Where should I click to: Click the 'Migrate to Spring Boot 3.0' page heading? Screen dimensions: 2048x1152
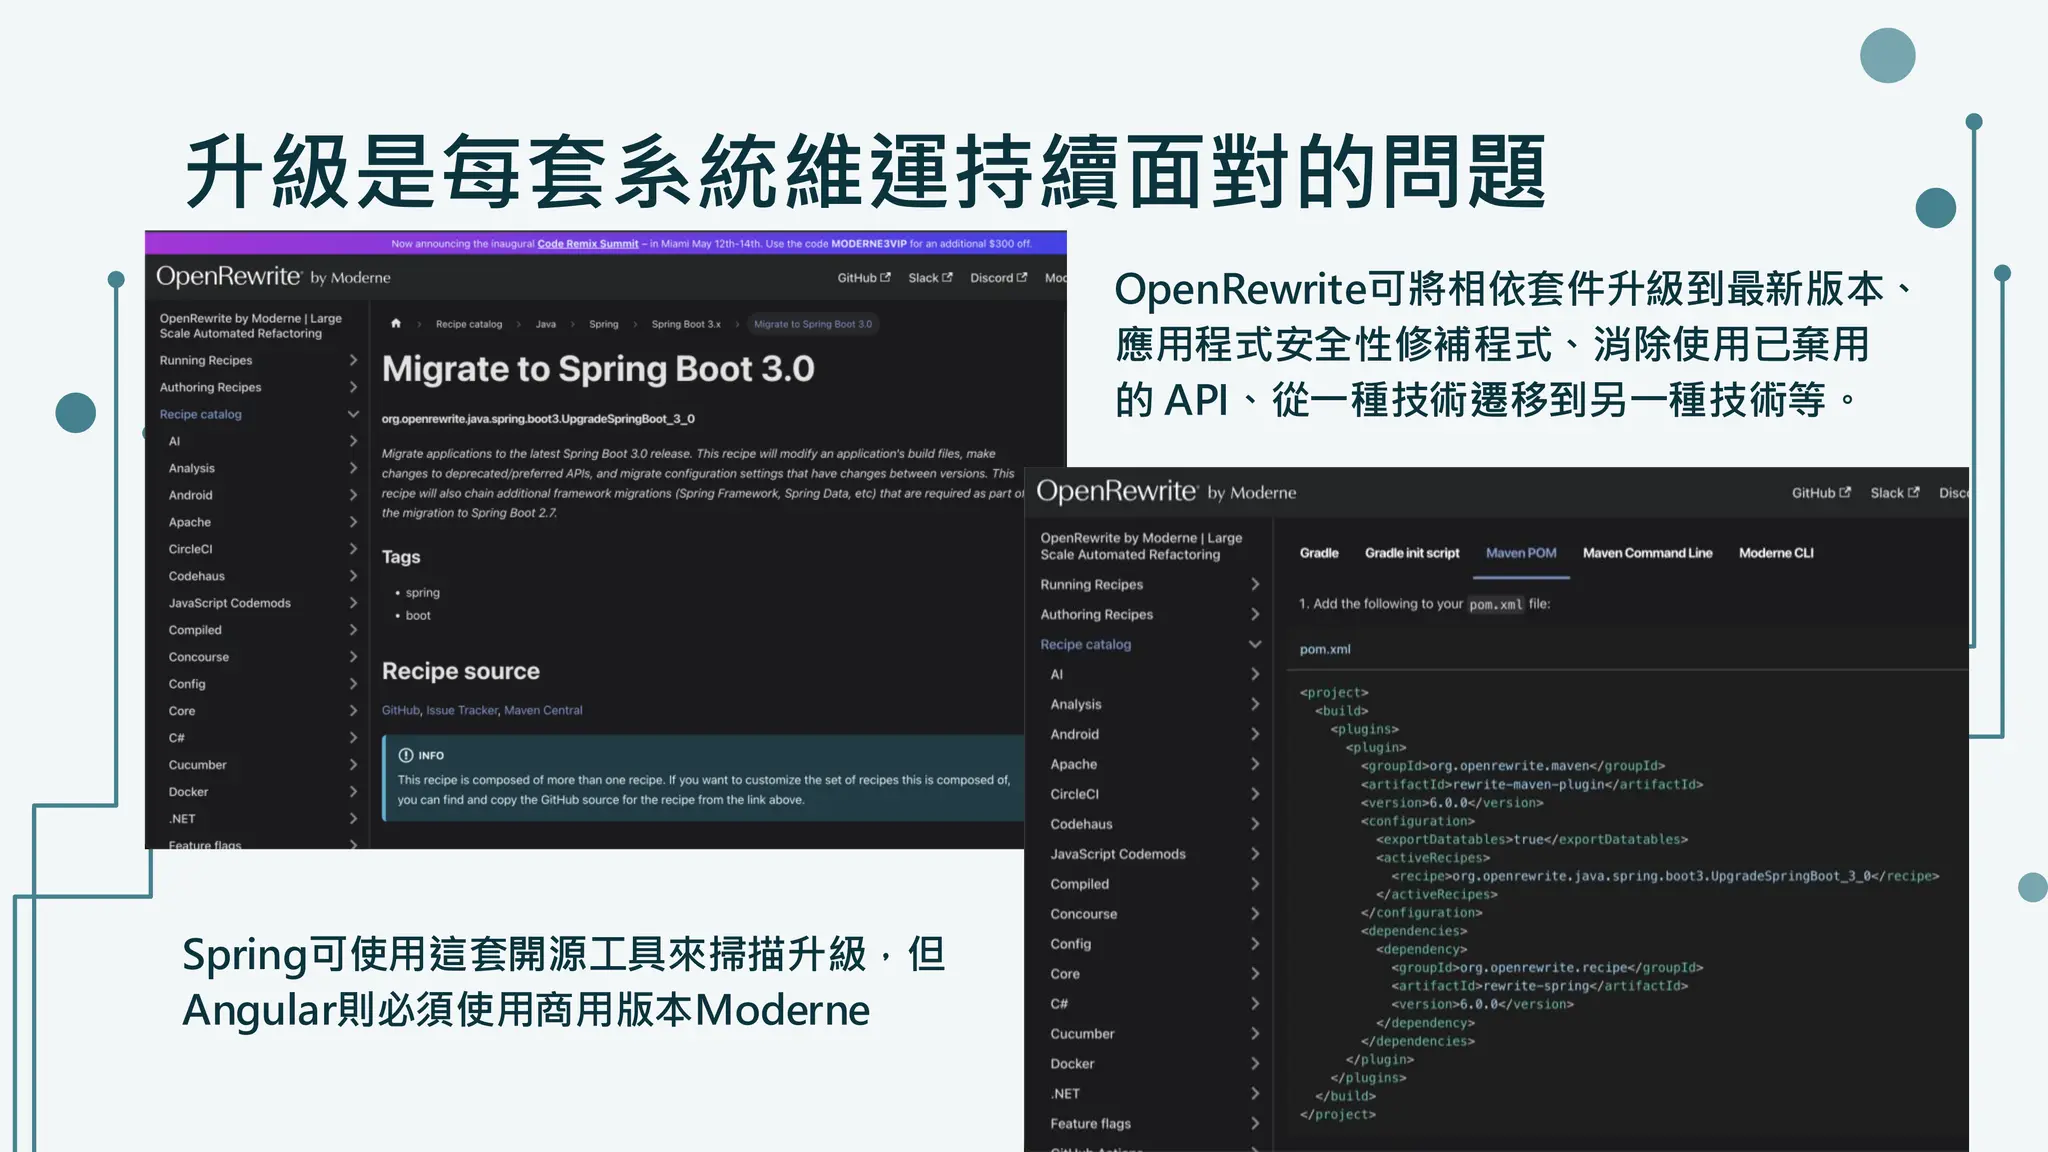598,369
